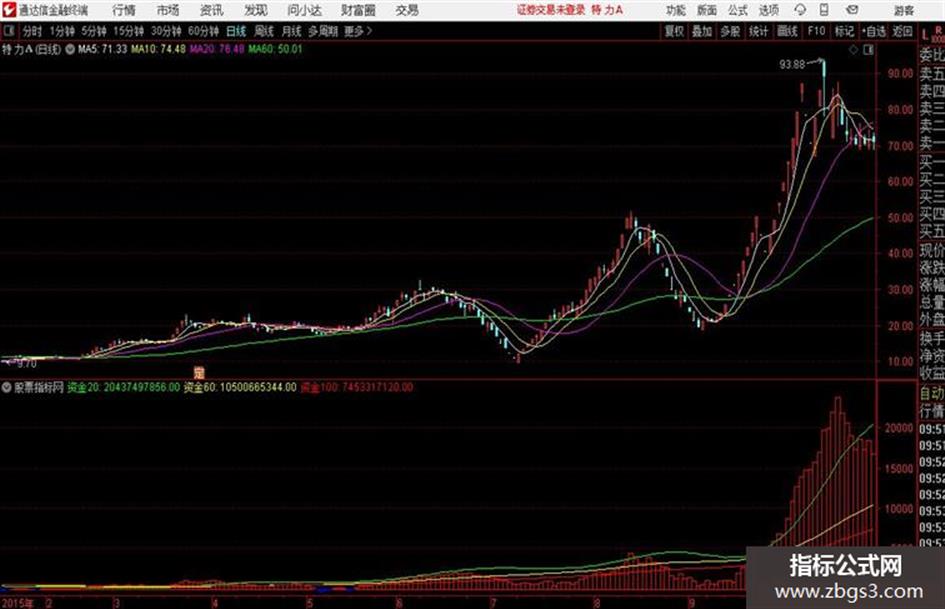Select the 多周期 multi-period tab
Viewport: 945px width, 609px height.
point(323,31)
